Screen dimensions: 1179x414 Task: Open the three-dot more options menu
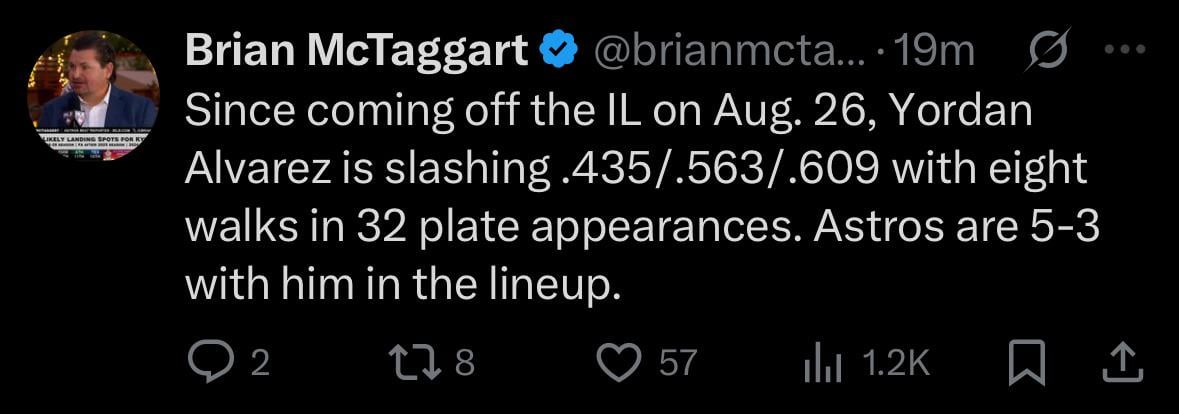(1124, 50)
